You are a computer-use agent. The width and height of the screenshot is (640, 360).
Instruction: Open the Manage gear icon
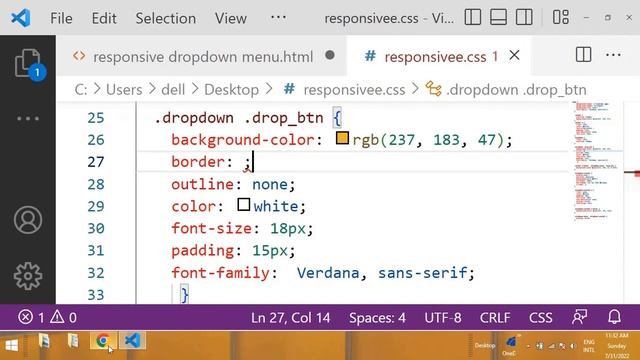[28, 276]
